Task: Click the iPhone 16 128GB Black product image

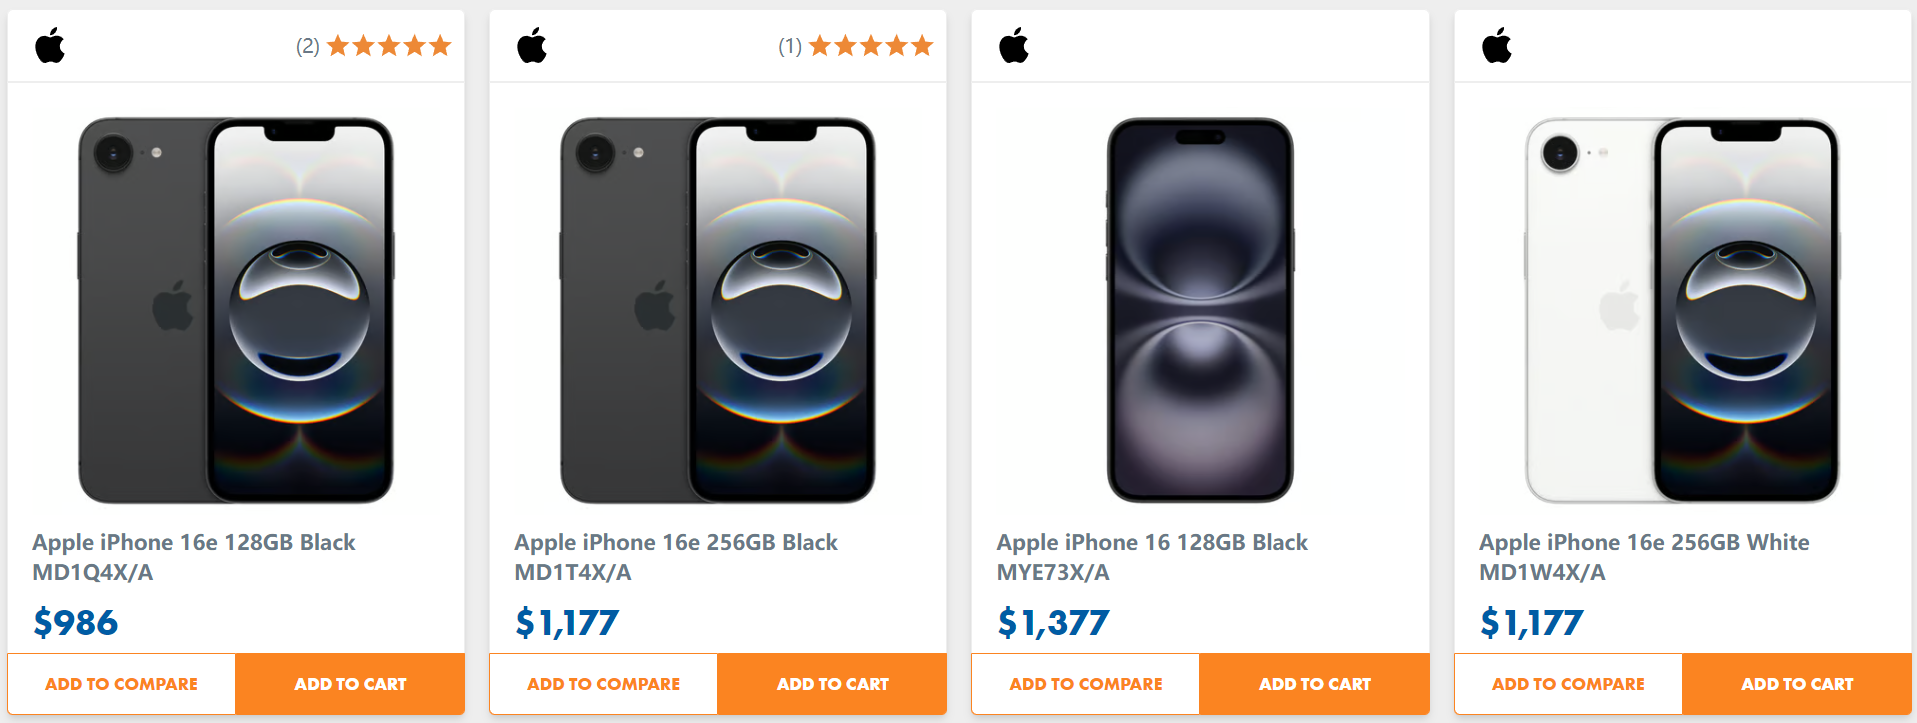Action: [1200, 310]
